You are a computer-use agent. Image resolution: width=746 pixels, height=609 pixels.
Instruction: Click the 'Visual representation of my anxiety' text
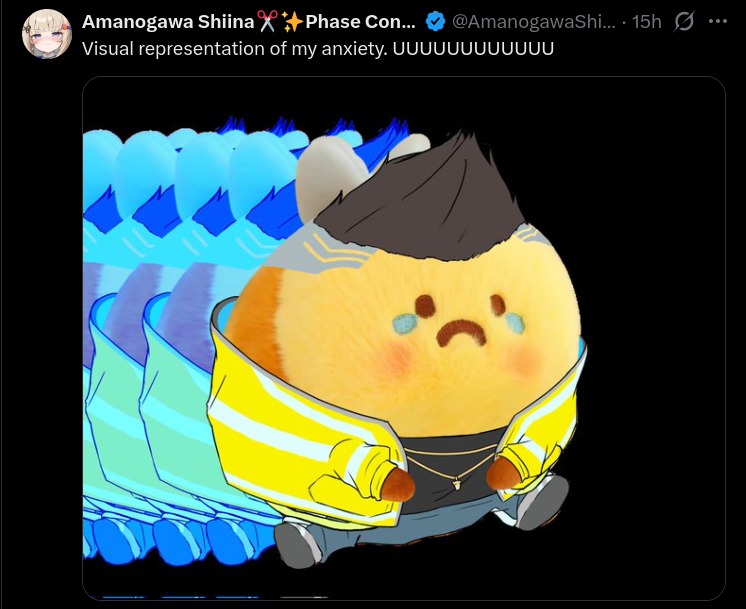pos(235,49)
